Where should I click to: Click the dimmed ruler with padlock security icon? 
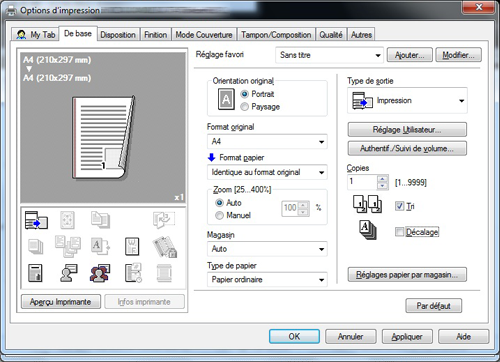pos(165,247)
